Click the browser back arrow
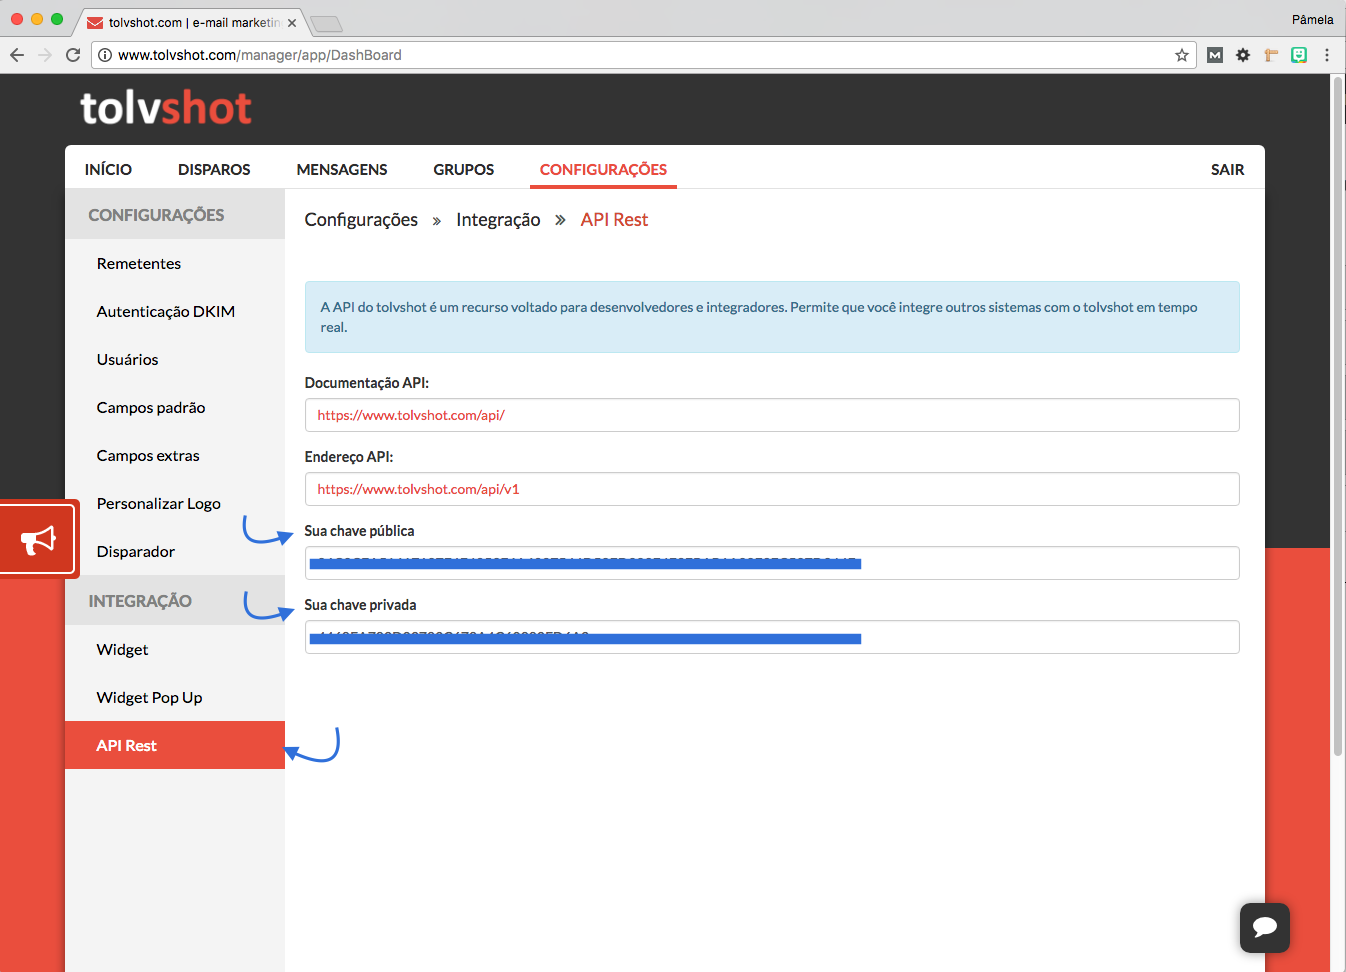Image resolution: width=1346 pixels, height=972 pixels. tap(17, 55)
